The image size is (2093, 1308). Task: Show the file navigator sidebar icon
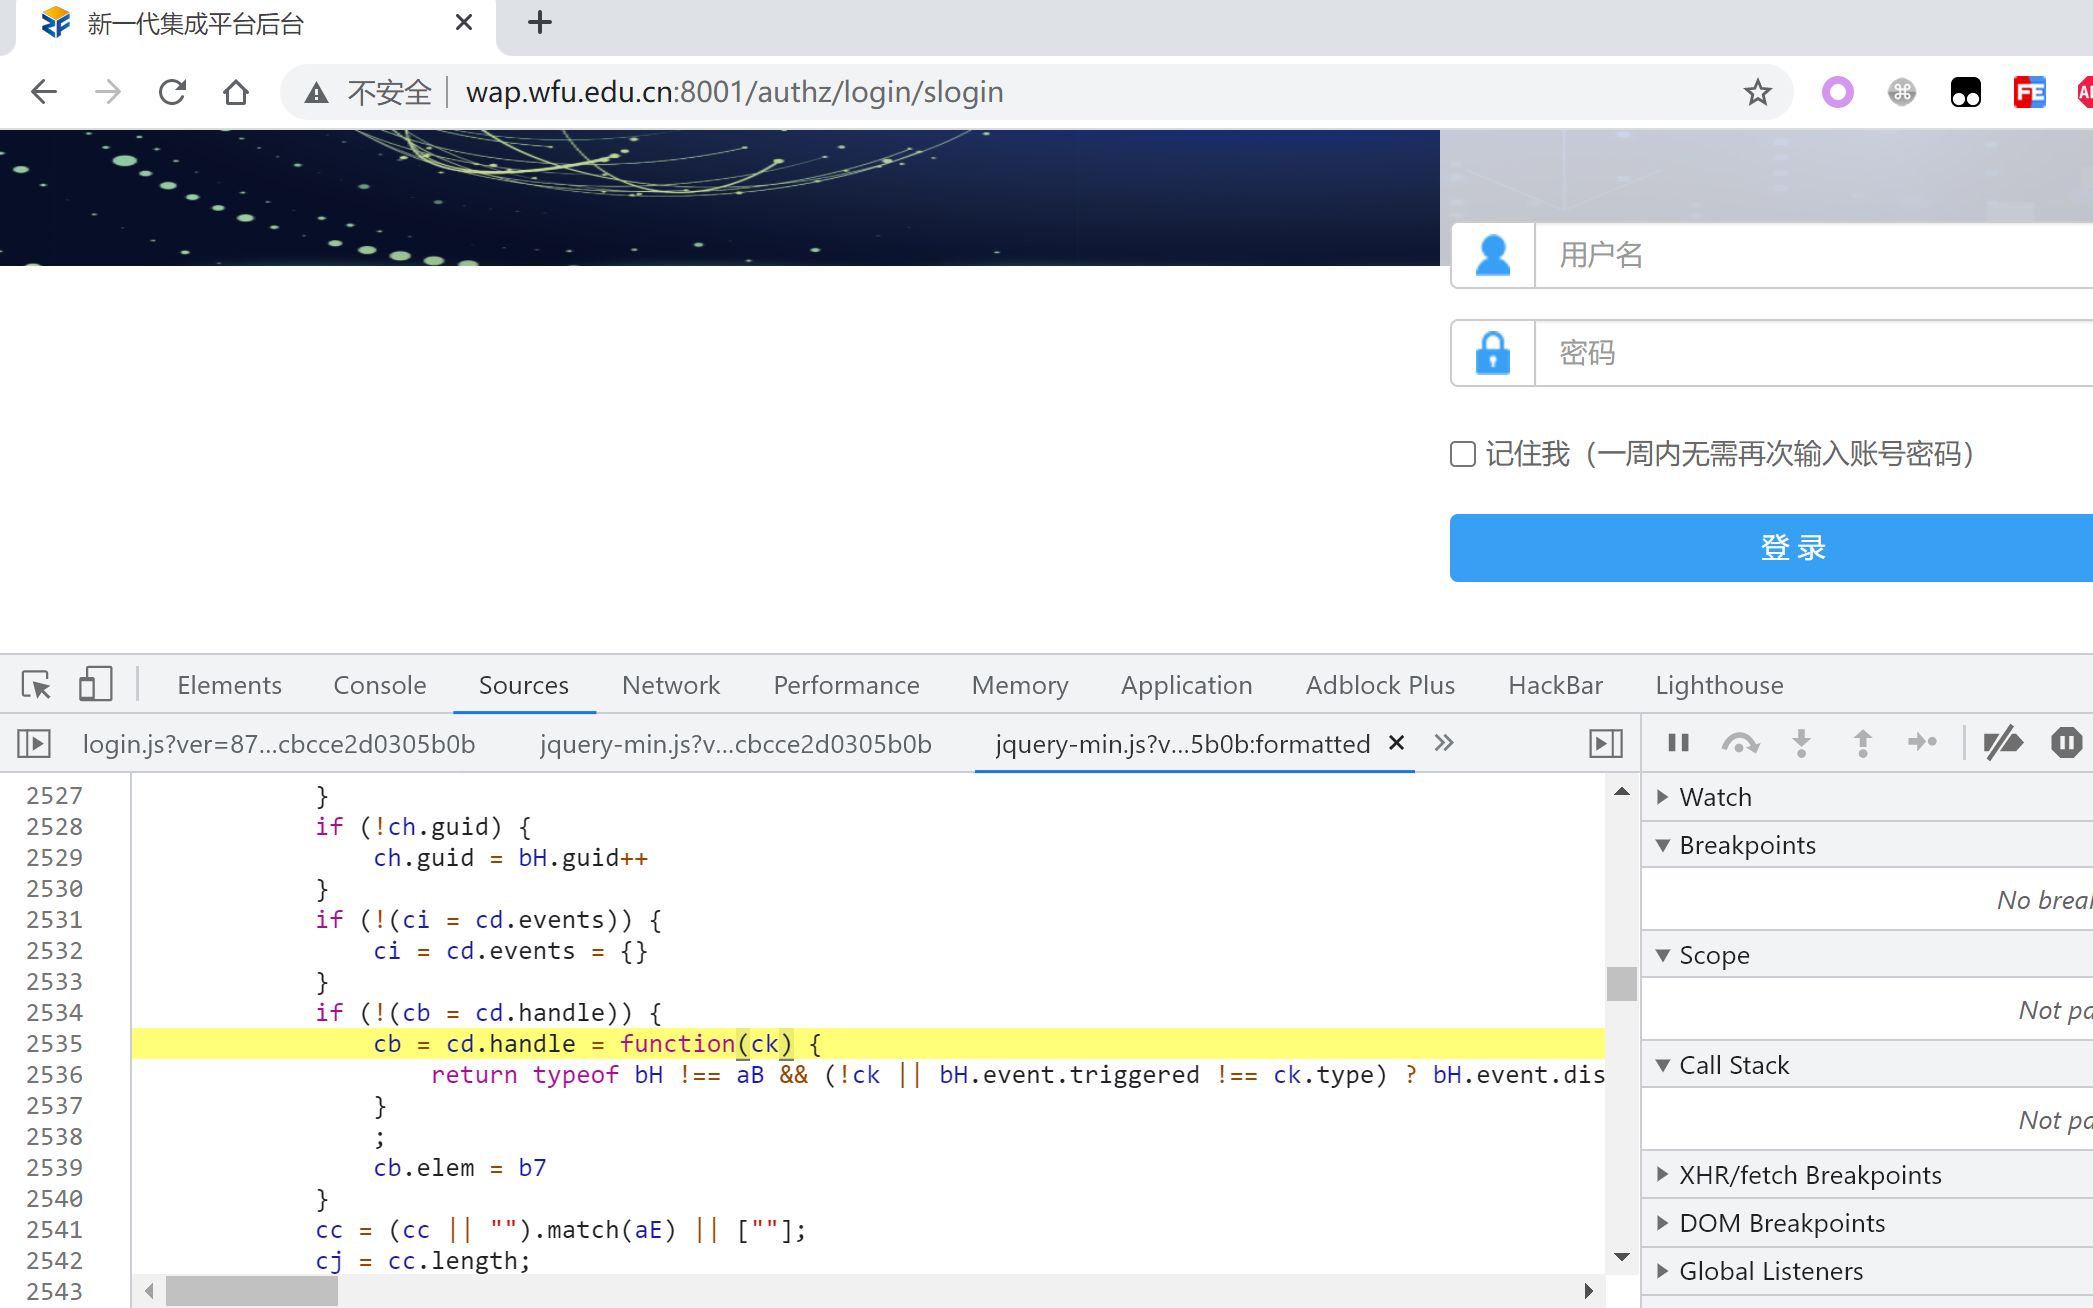point(34,743)
